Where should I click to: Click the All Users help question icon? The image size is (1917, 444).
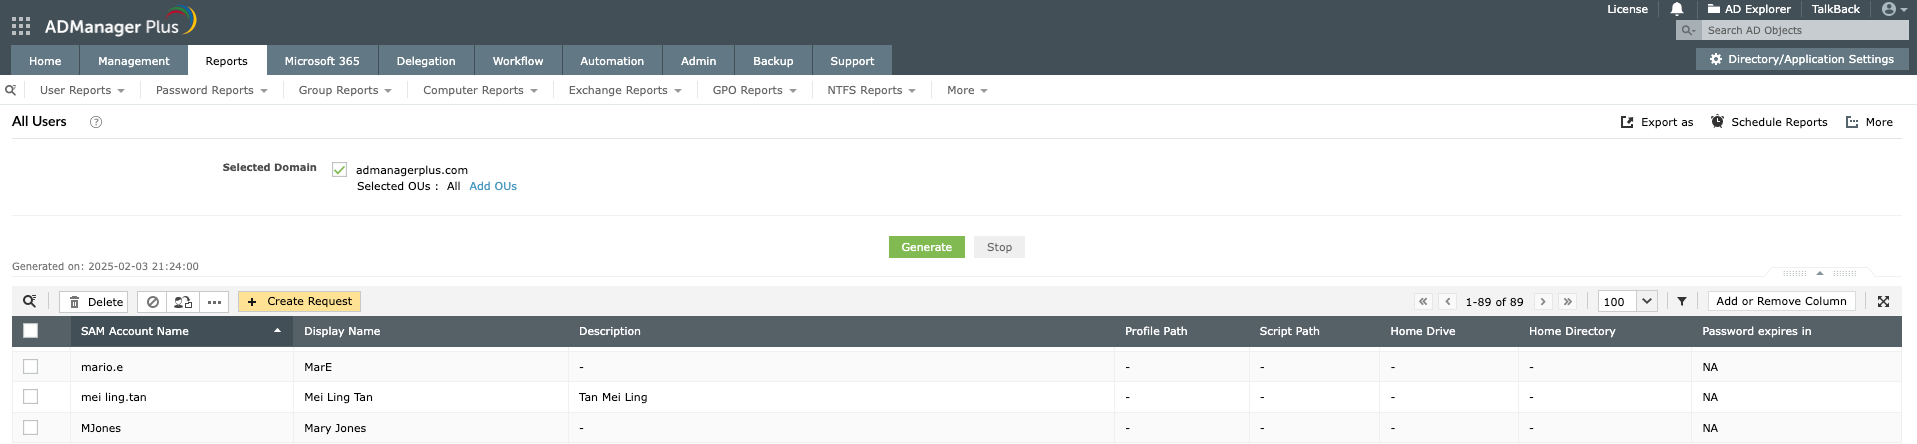96,122
